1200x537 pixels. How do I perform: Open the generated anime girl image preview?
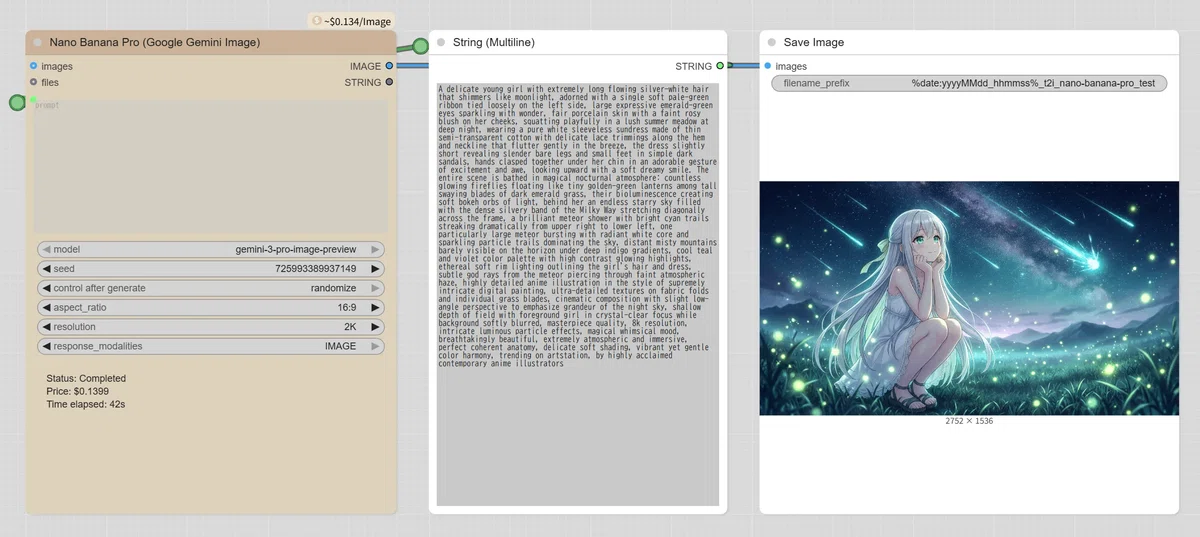[x=969, y=298]
